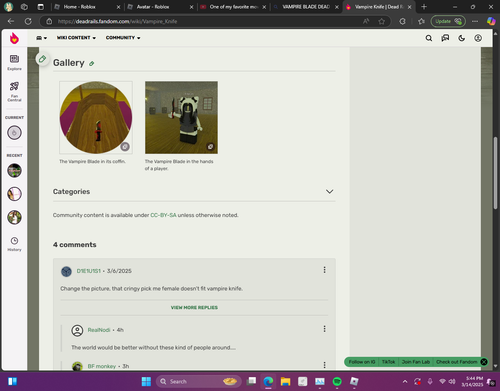Screen dimensions: 500x391
Task: Add page to favorites star icon
Action: point(382,21)
